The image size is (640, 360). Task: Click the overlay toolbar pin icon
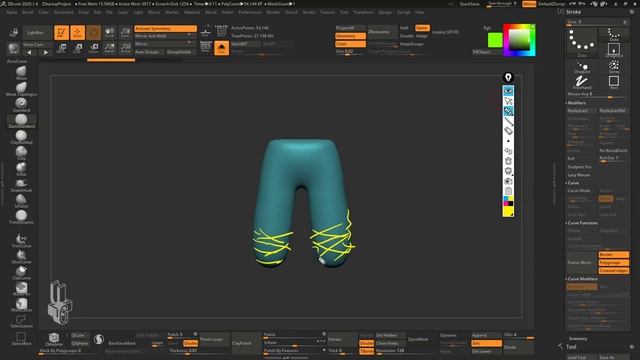(508, 78)
